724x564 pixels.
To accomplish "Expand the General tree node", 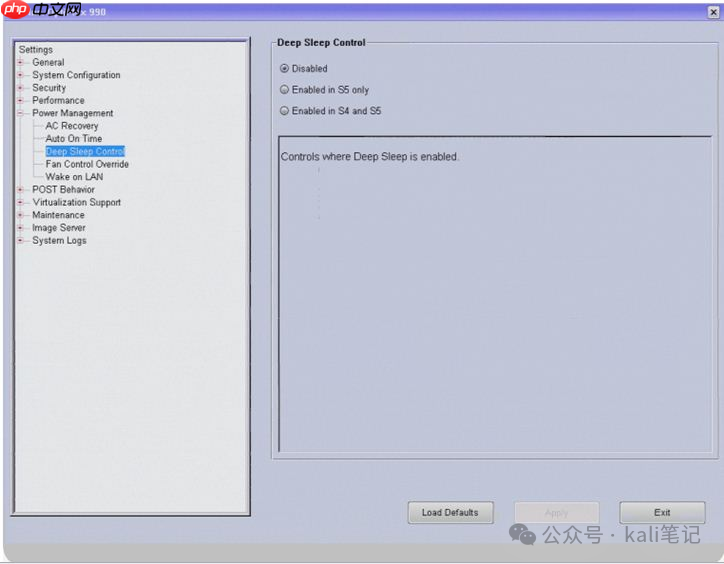I will (x=20, y=62).
